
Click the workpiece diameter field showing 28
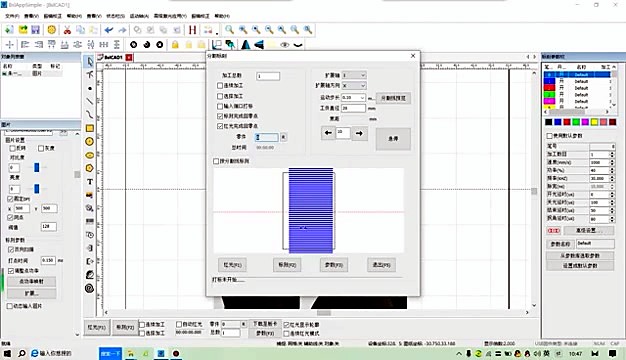click(x=353, y=108)
